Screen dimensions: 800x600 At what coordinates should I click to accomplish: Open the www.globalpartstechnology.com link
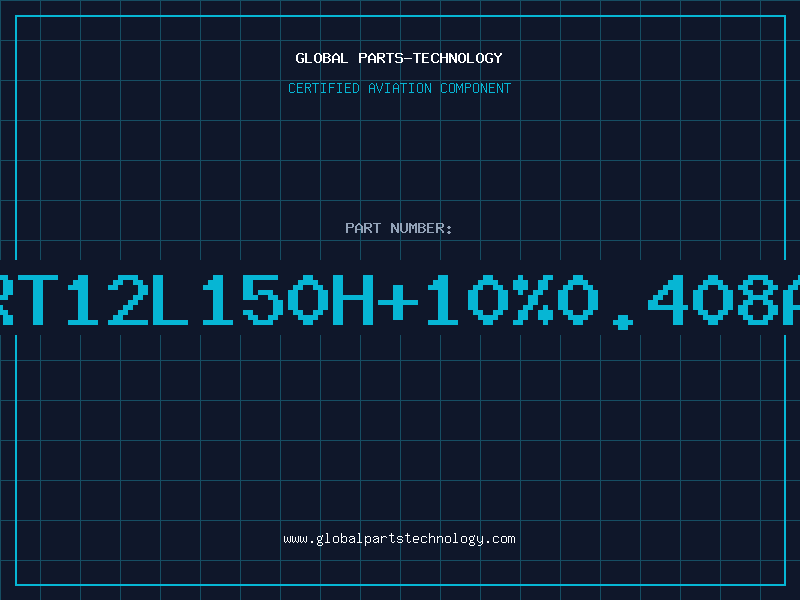point(399,539)
